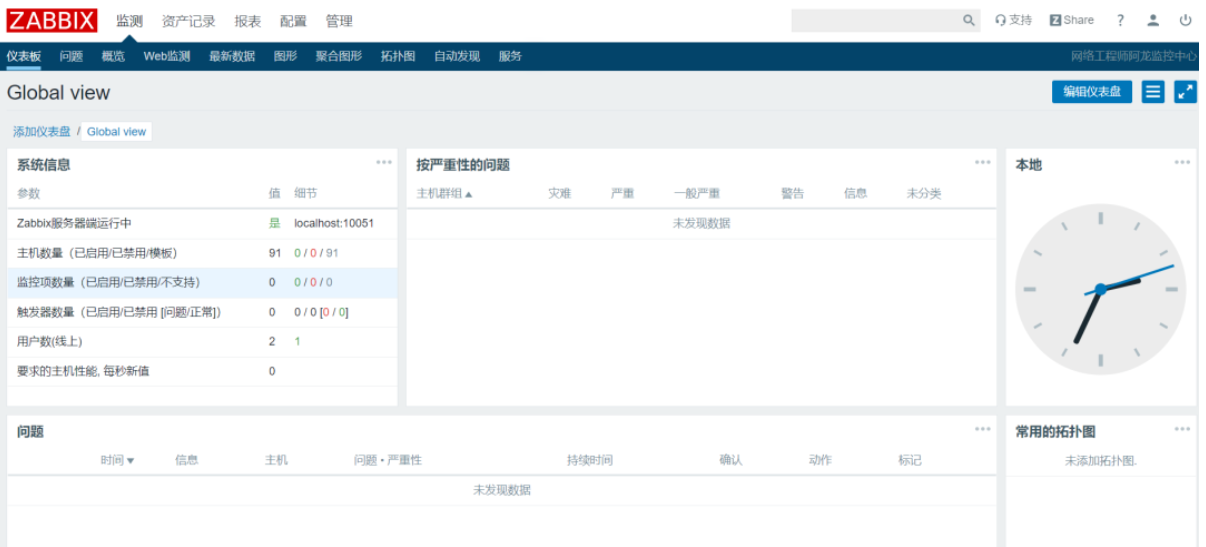Click the 触发器数量 row label
The height and width of the screenshot is (547, 1206).
[x=119, y=312]
